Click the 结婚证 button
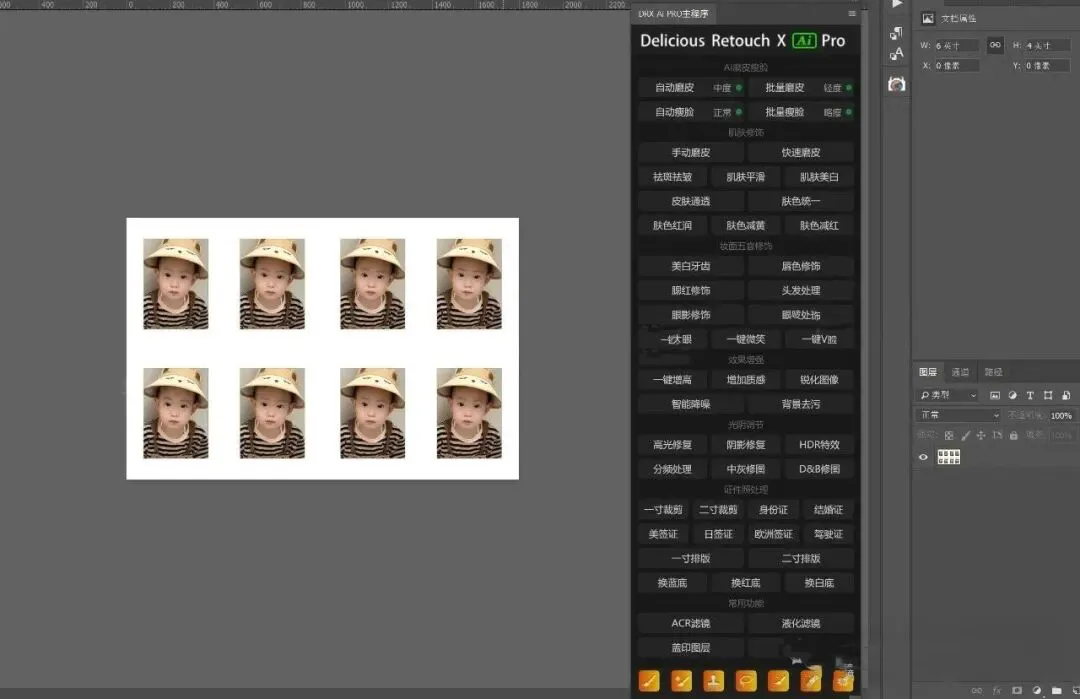The image size is (1080, 699). 829,510
